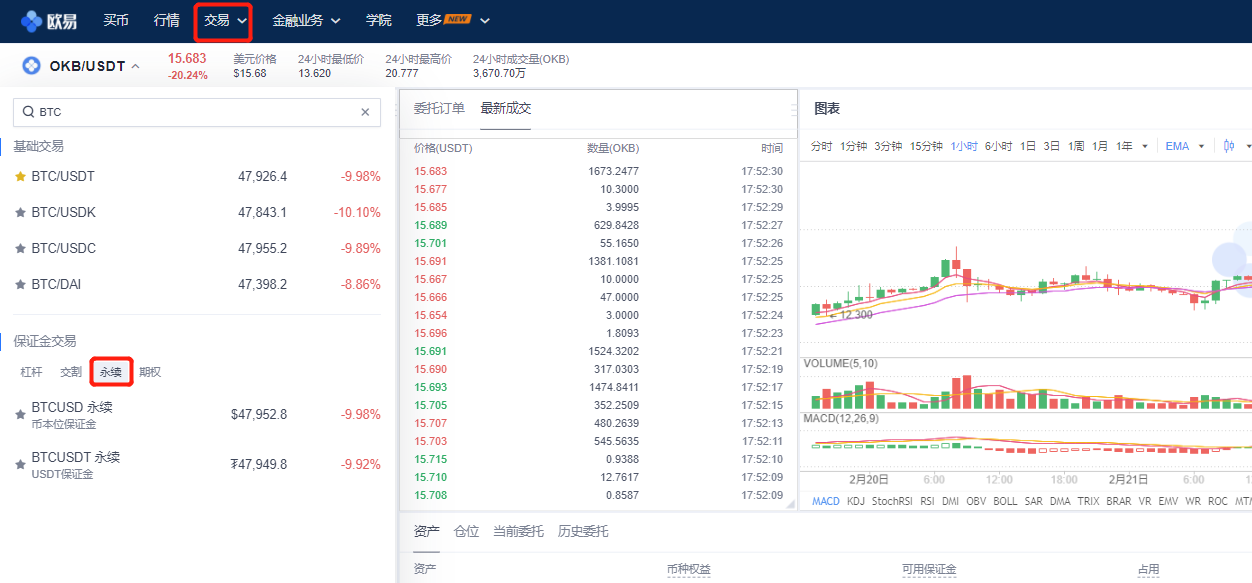Switch to the 资产 tab
This screenshot has width=1252, height=583.
pos(426,531)
